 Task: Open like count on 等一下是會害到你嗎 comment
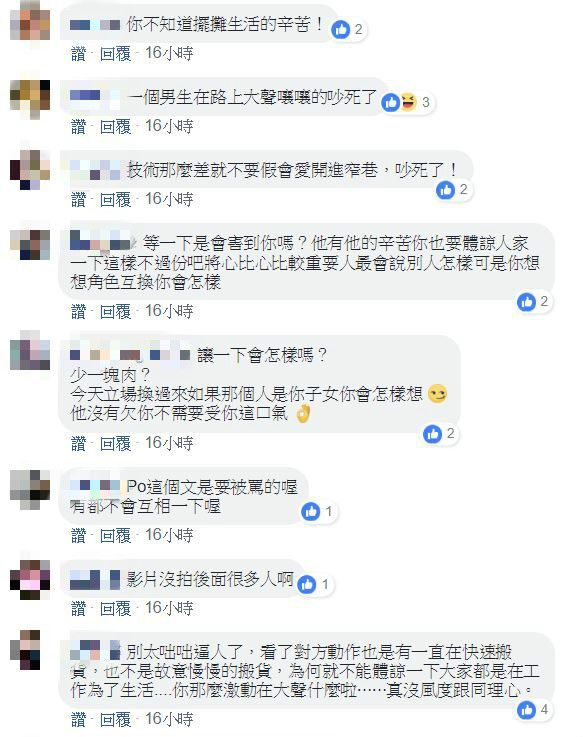[544, 301]
